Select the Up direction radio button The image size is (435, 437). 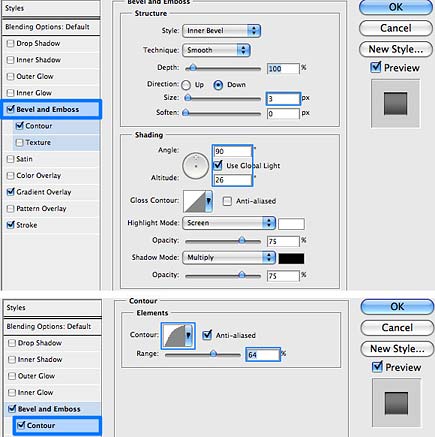click(186, 85)
